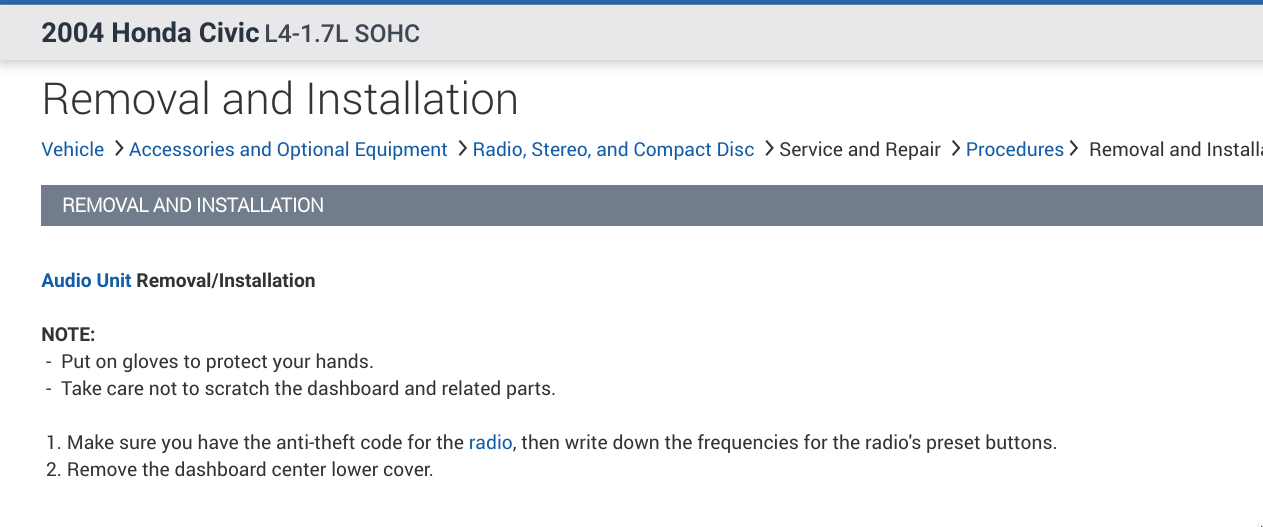
Task: Click chevron just before Procedures breadcrumb
Action: [955, 149]
